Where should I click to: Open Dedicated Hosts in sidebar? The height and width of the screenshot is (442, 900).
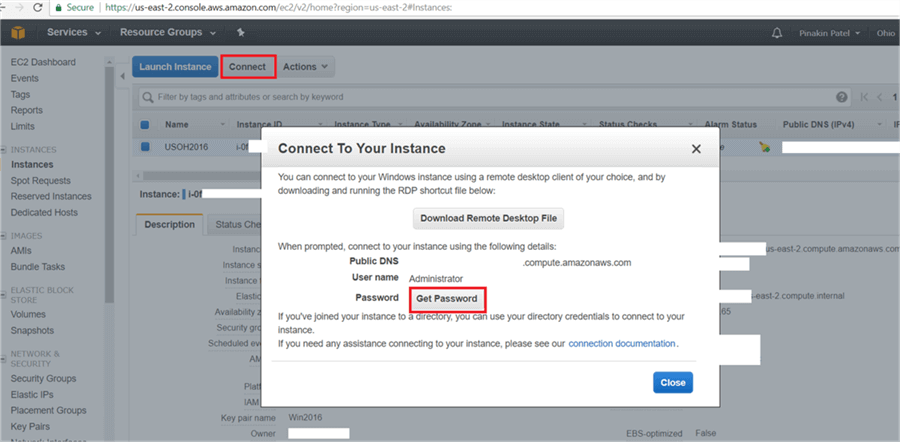[44, 212]
